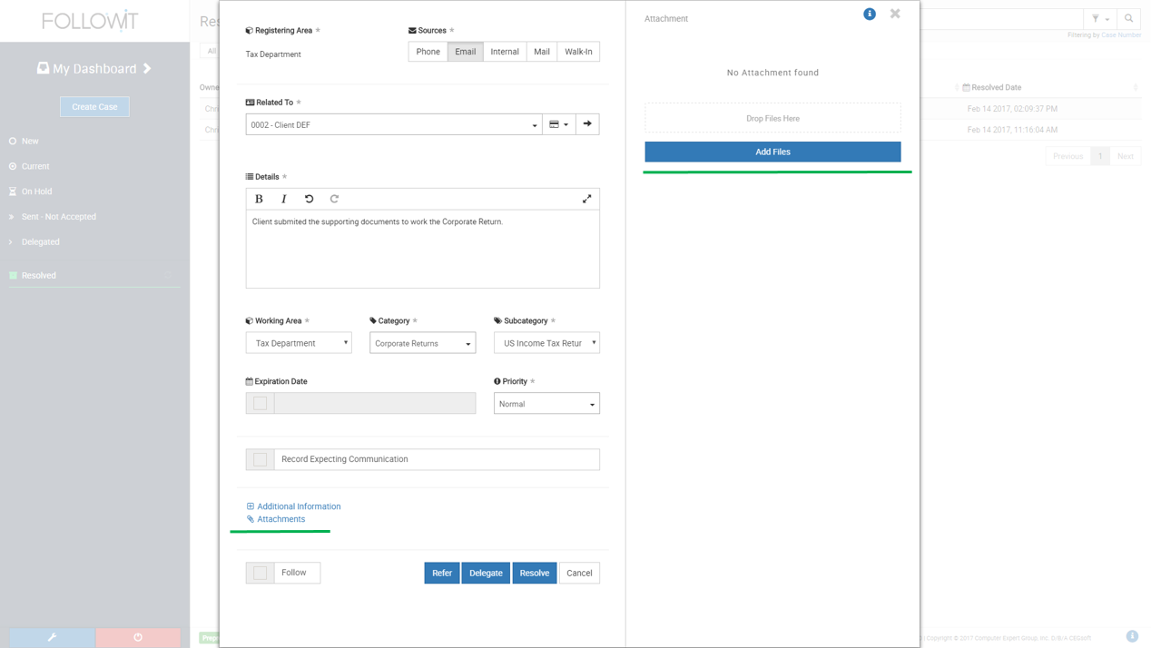Click the Add Files button

point(772,152)
